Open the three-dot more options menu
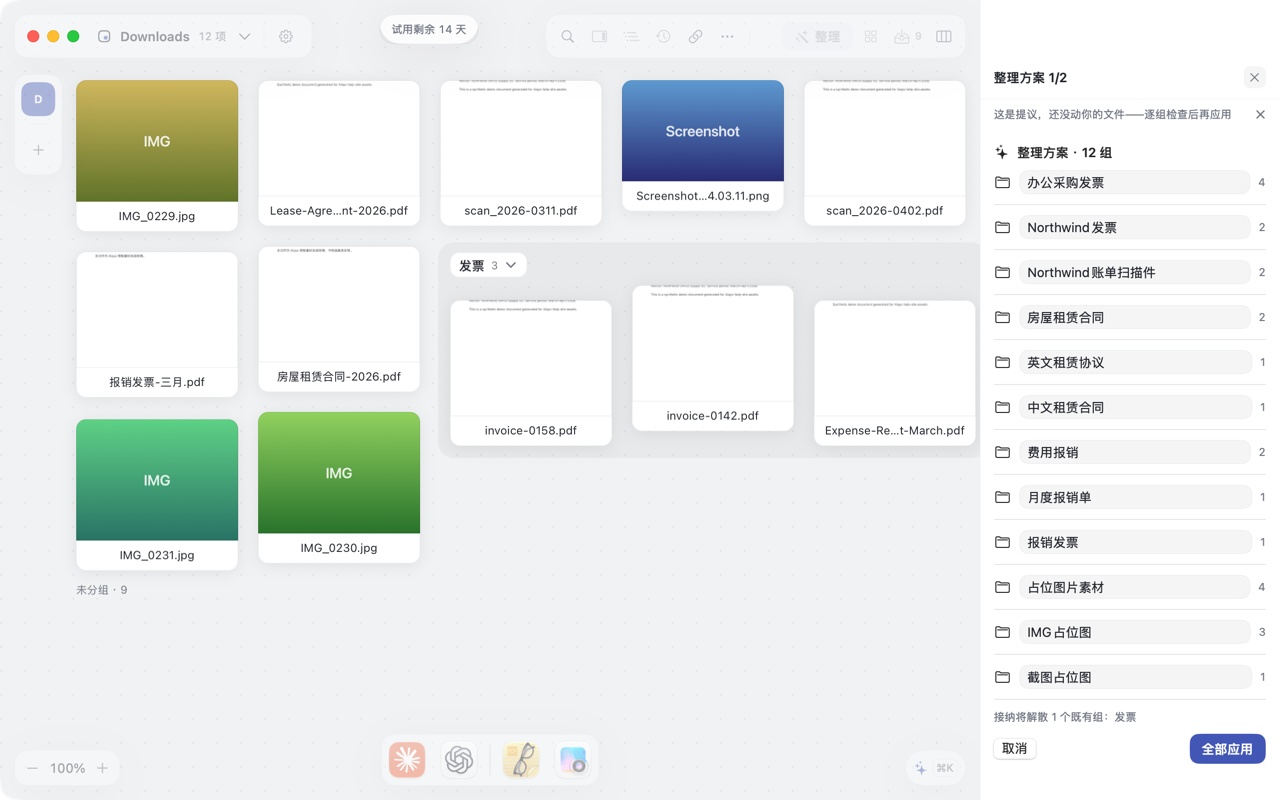 tap(727, 37)
